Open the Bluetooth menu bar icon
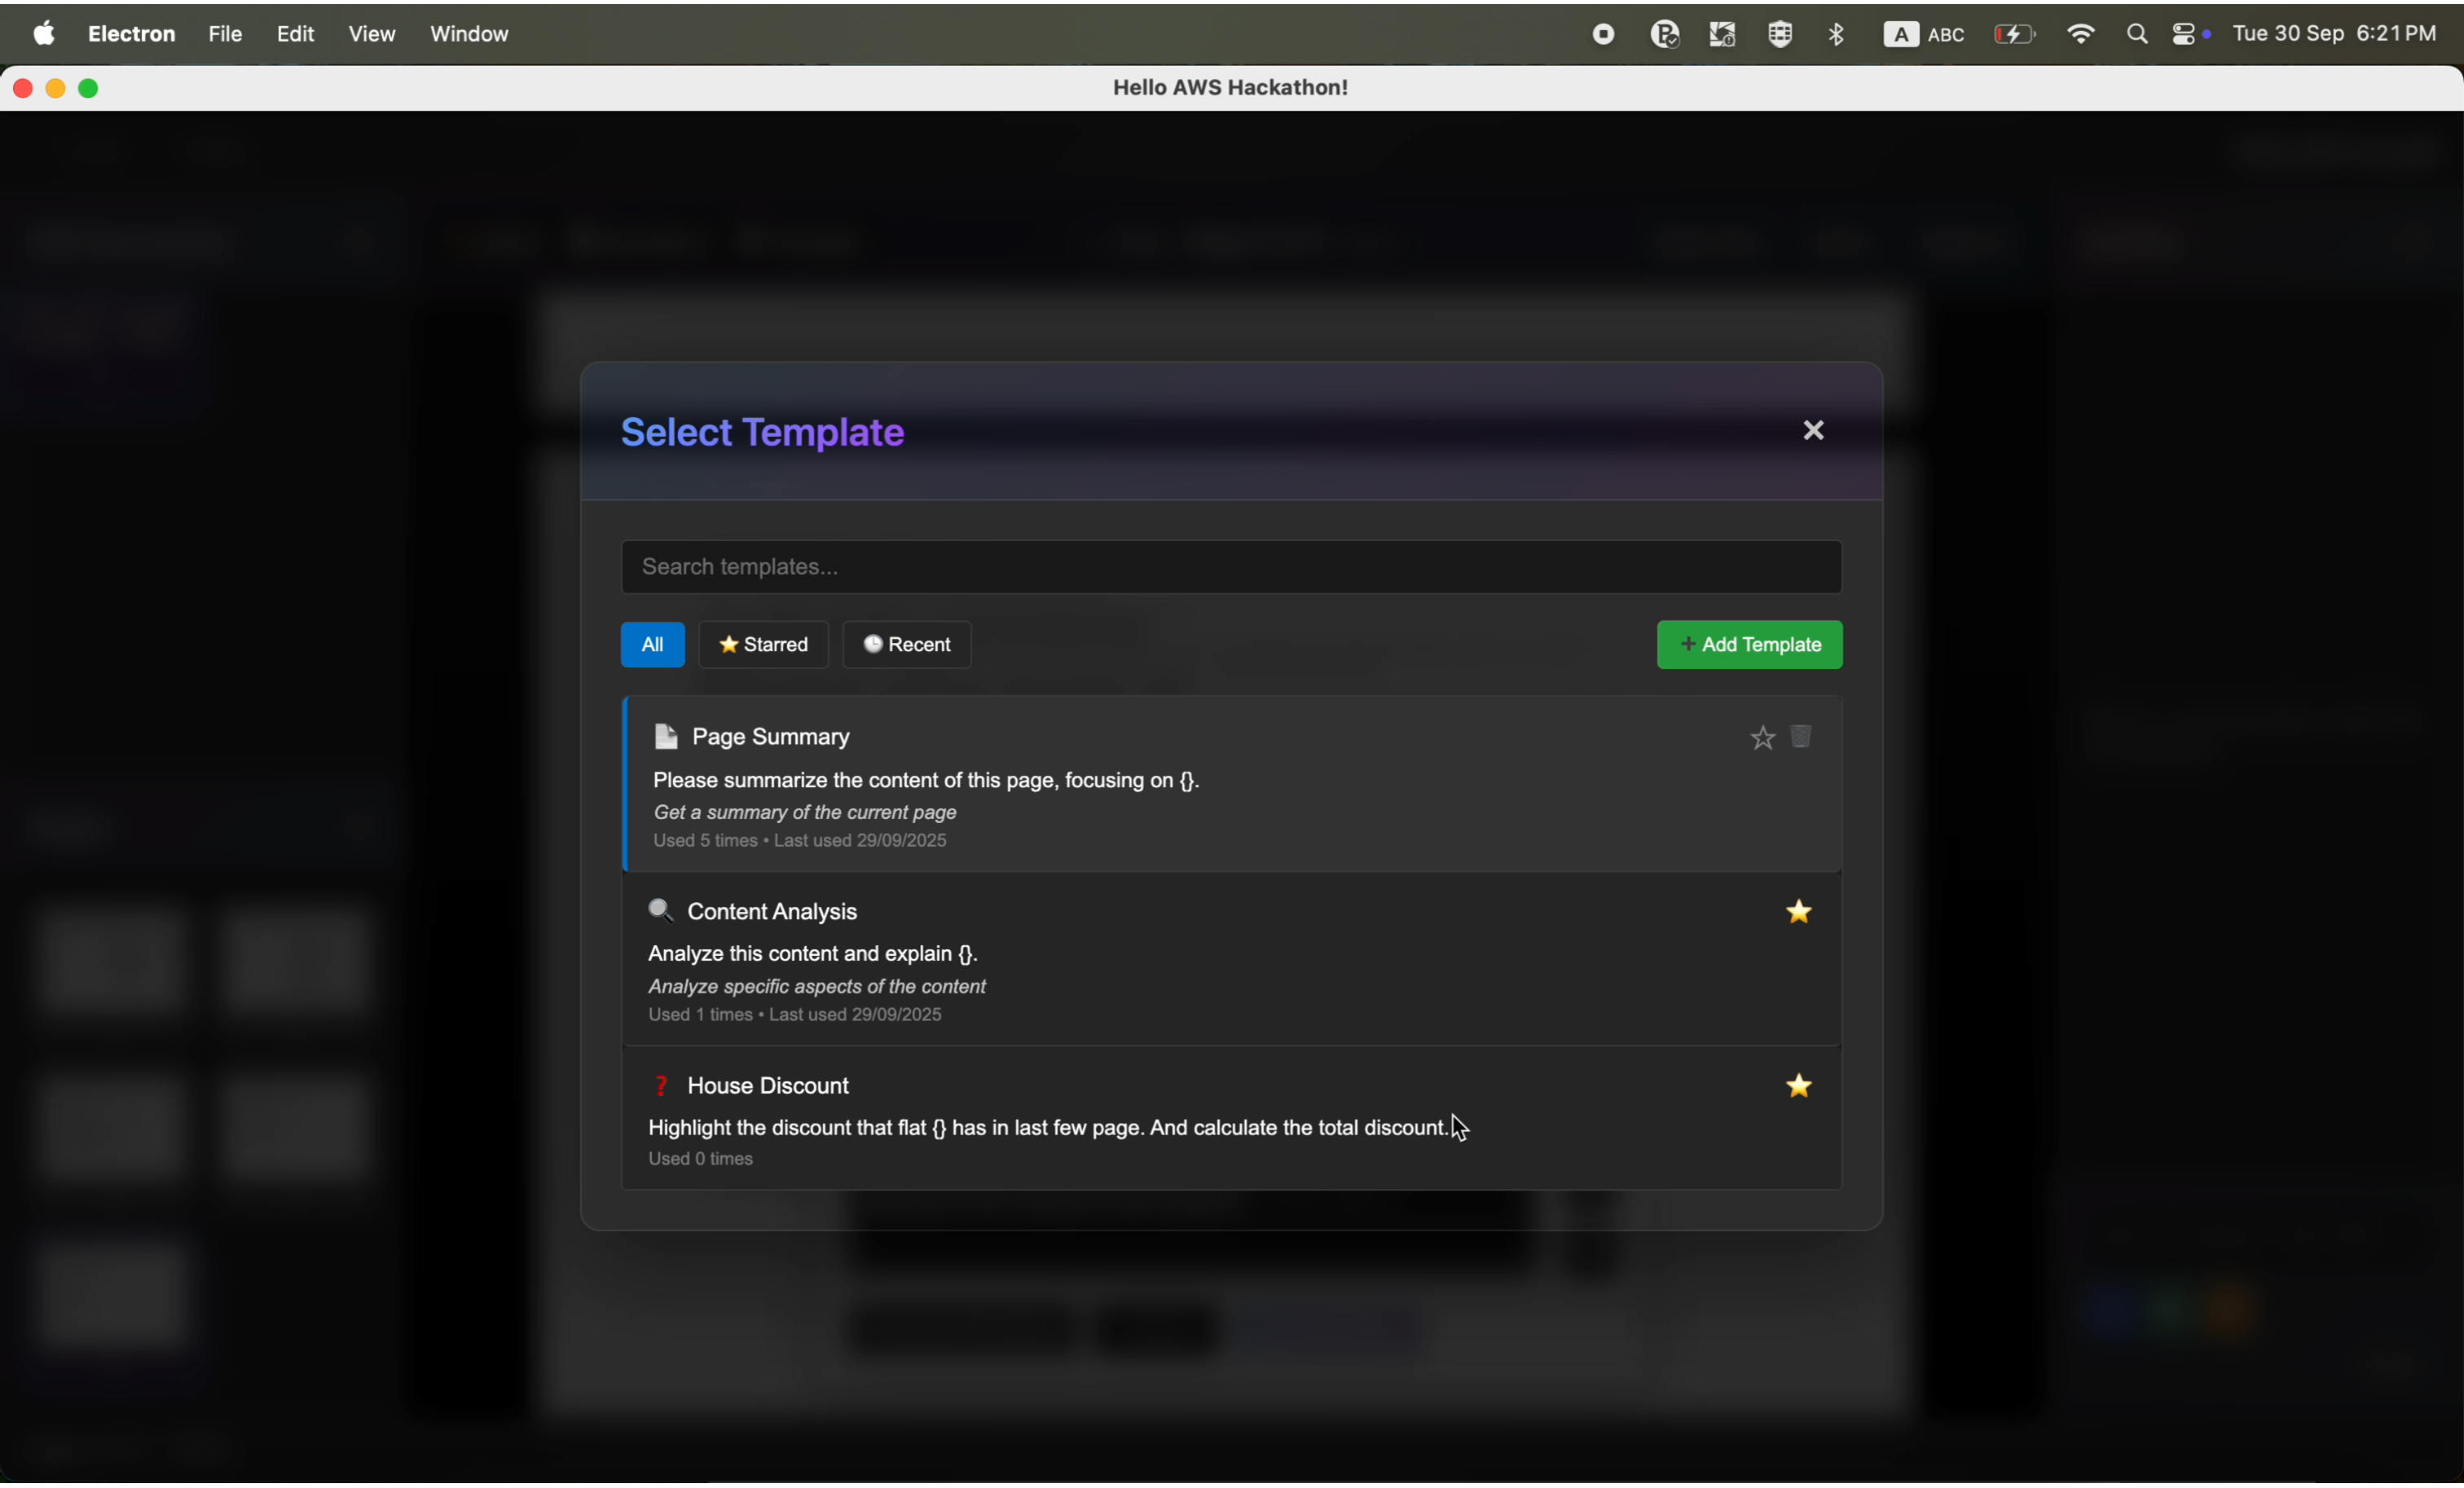Screen dimensions: 2464x1488 (1836, 35)
